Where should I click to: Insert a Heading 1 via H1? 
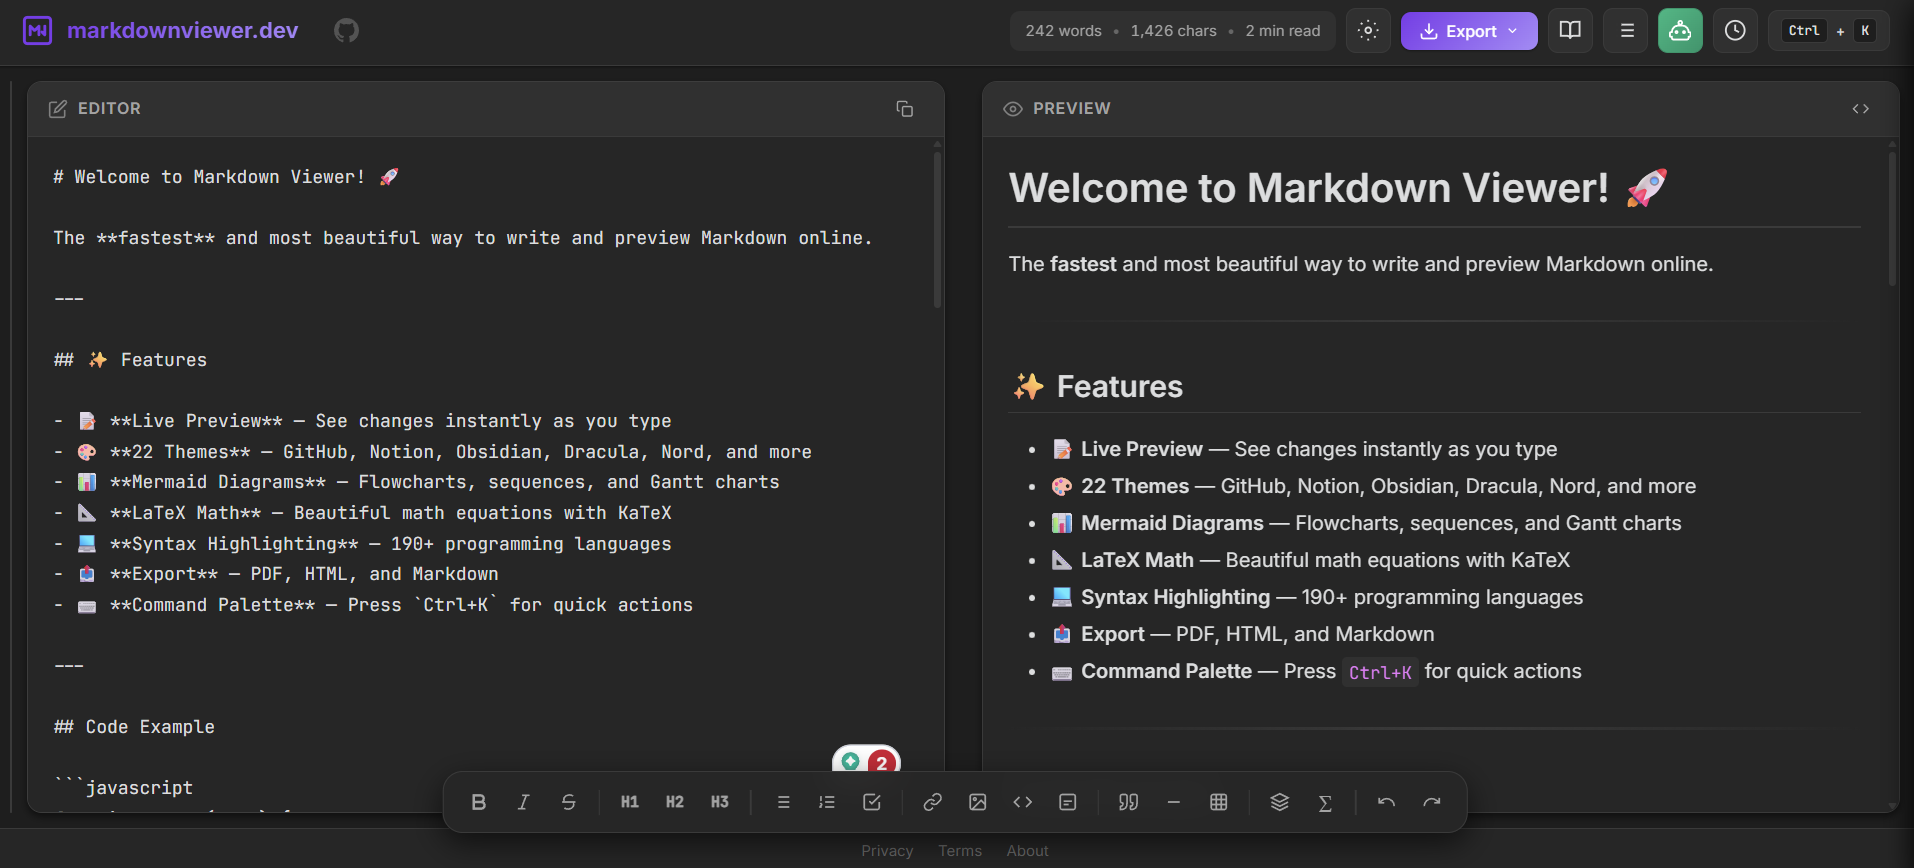pyautogui.click(x=630, y=802)
